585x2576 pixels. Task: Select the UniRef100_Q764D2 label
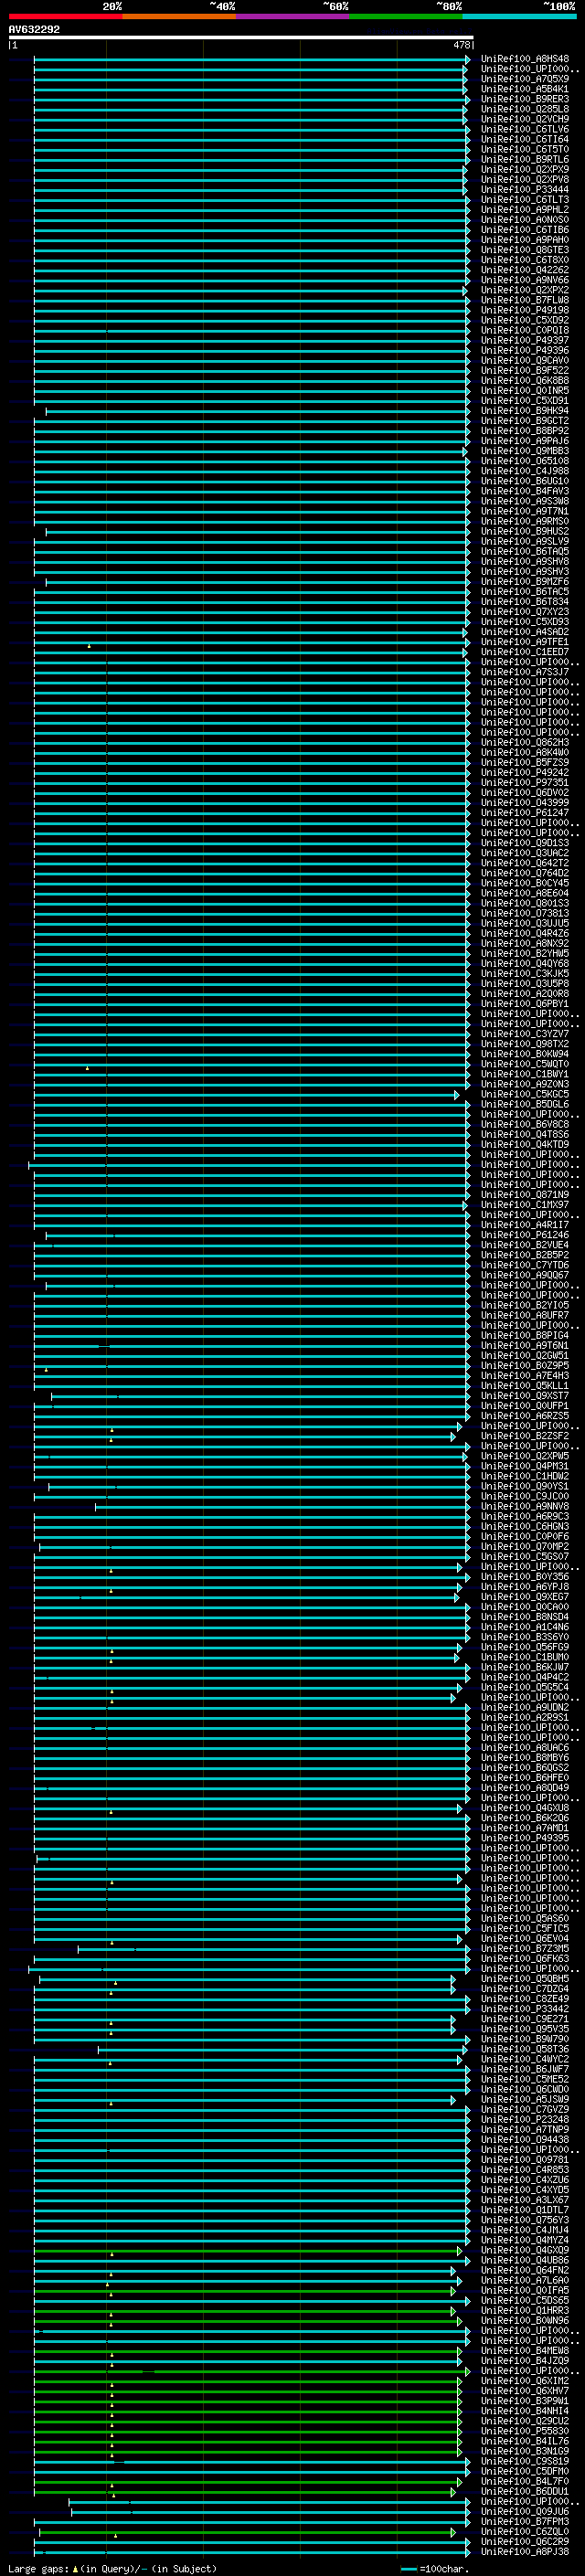click(524, 873)
